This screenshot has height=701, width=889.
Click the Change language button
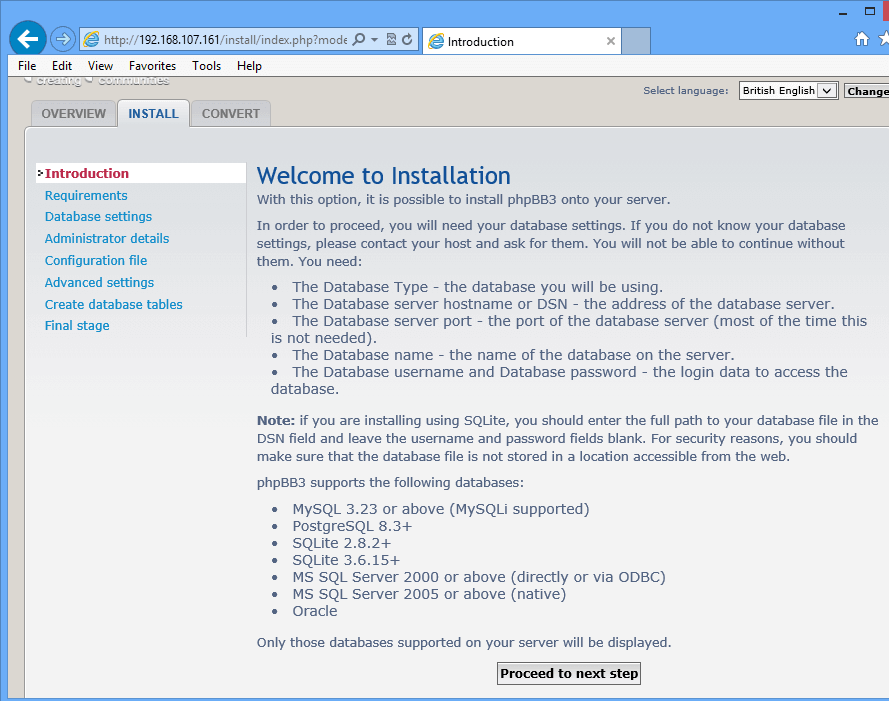click(867, 91)
